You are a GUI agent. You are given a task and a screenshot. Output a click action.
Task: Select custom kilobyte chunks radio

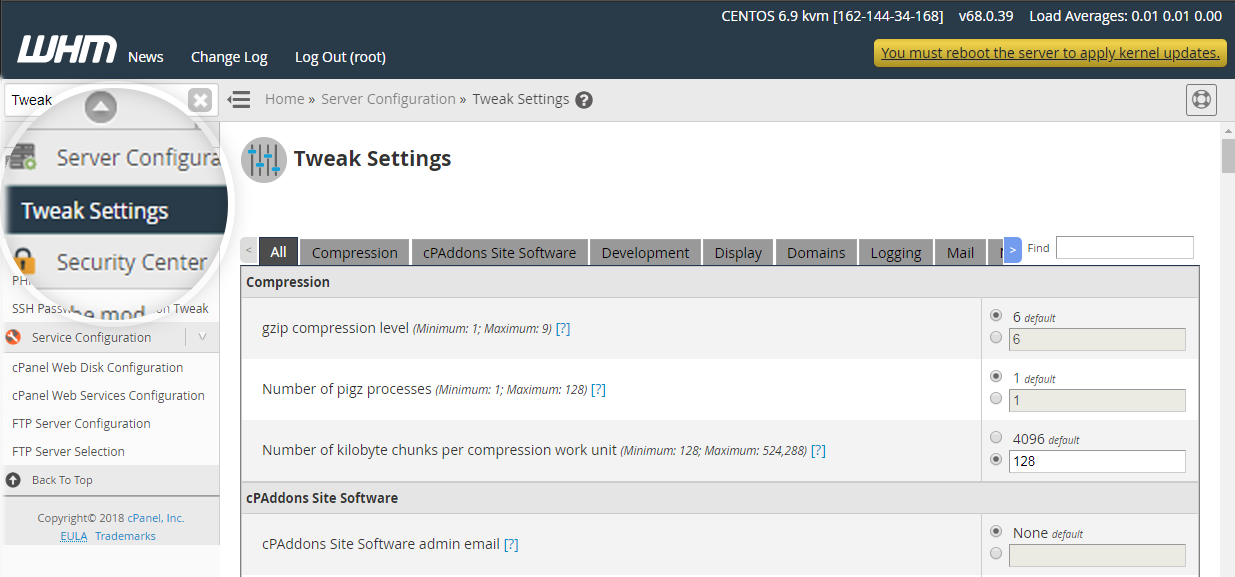(996, 460)
